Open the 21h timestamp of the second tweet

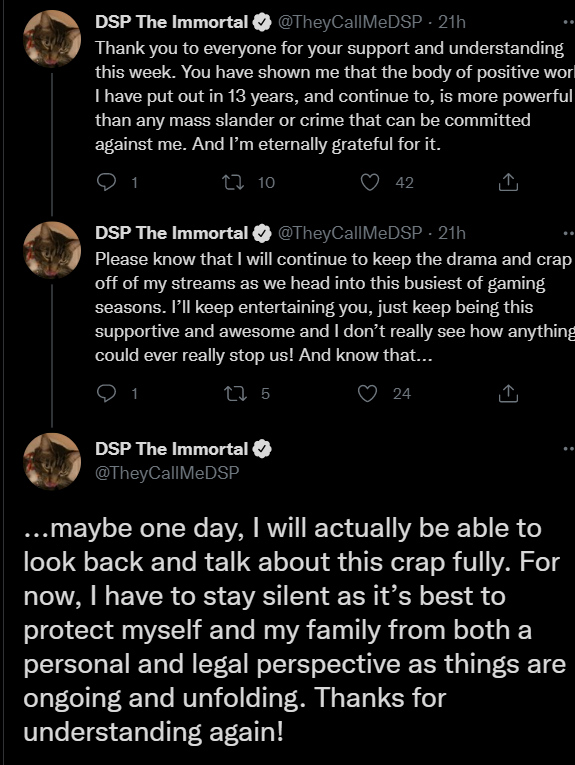[452, 233]
